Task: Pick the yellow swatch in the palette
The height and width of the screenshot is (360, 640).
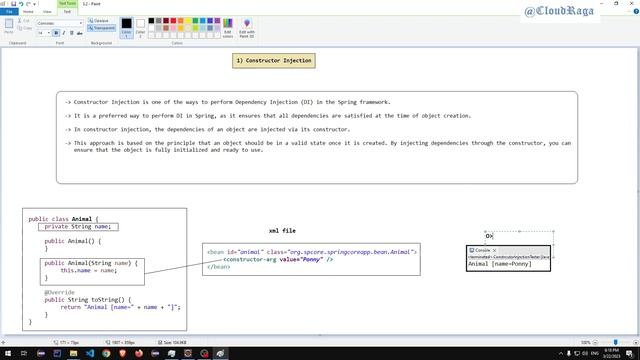Action: [188, 20]
